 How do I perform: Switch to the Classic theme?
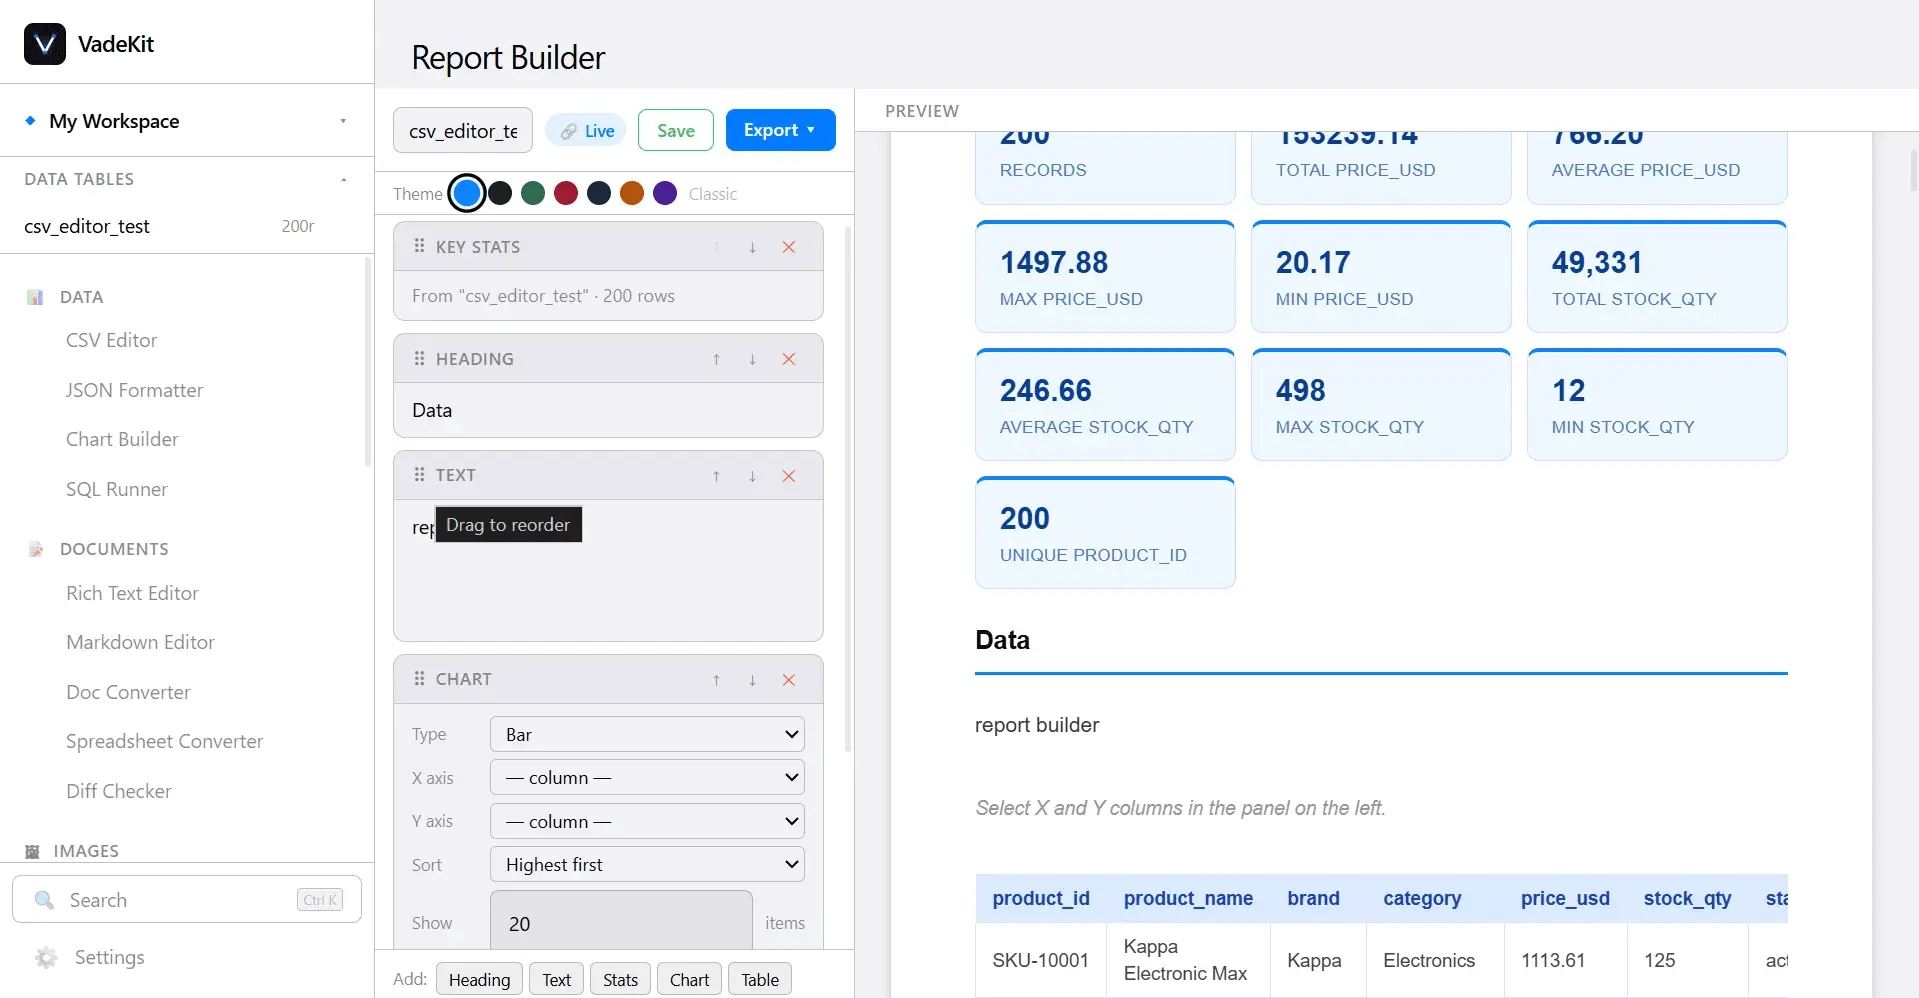pyautogui.click(x=713, y=194)
